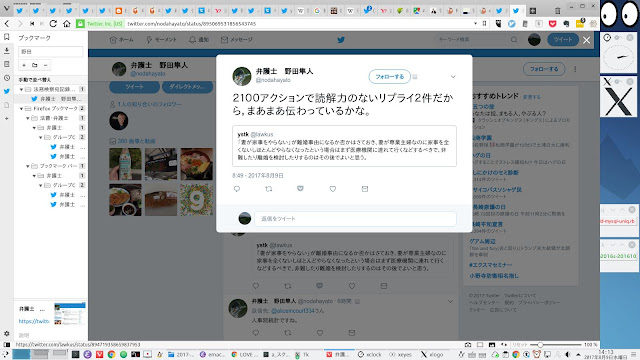Save the tweet to Pocket in dialog
640x360 pixels.
(300, 188)
